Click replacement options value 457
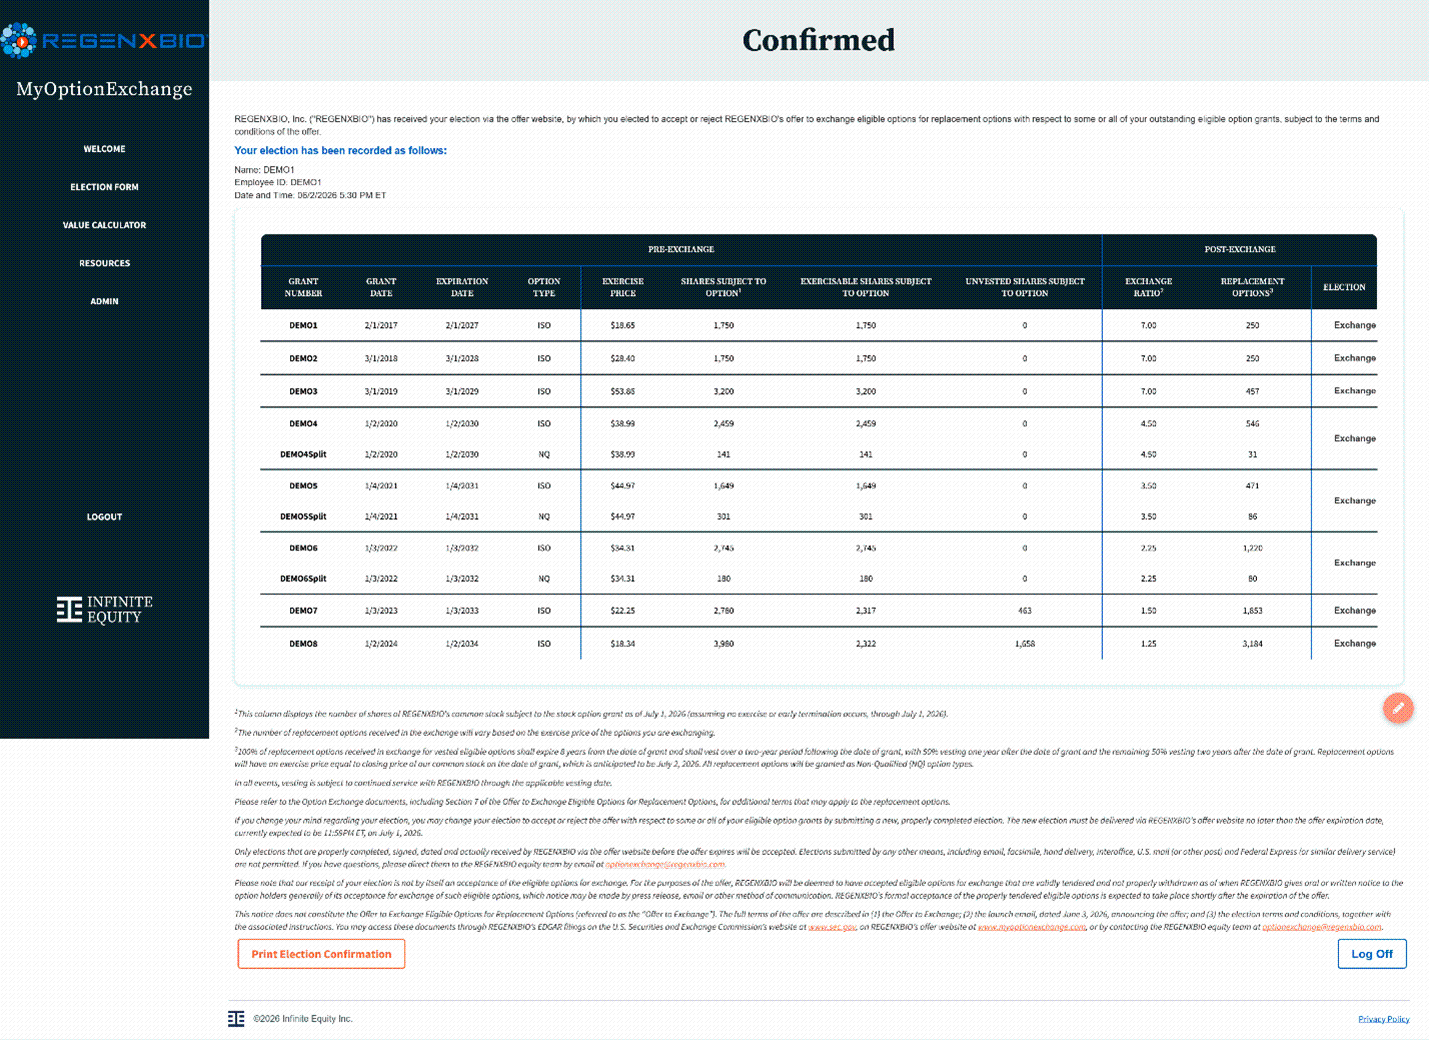Image resolution: width=1429 pixels, height=1040 pixels. (1253, 392)
